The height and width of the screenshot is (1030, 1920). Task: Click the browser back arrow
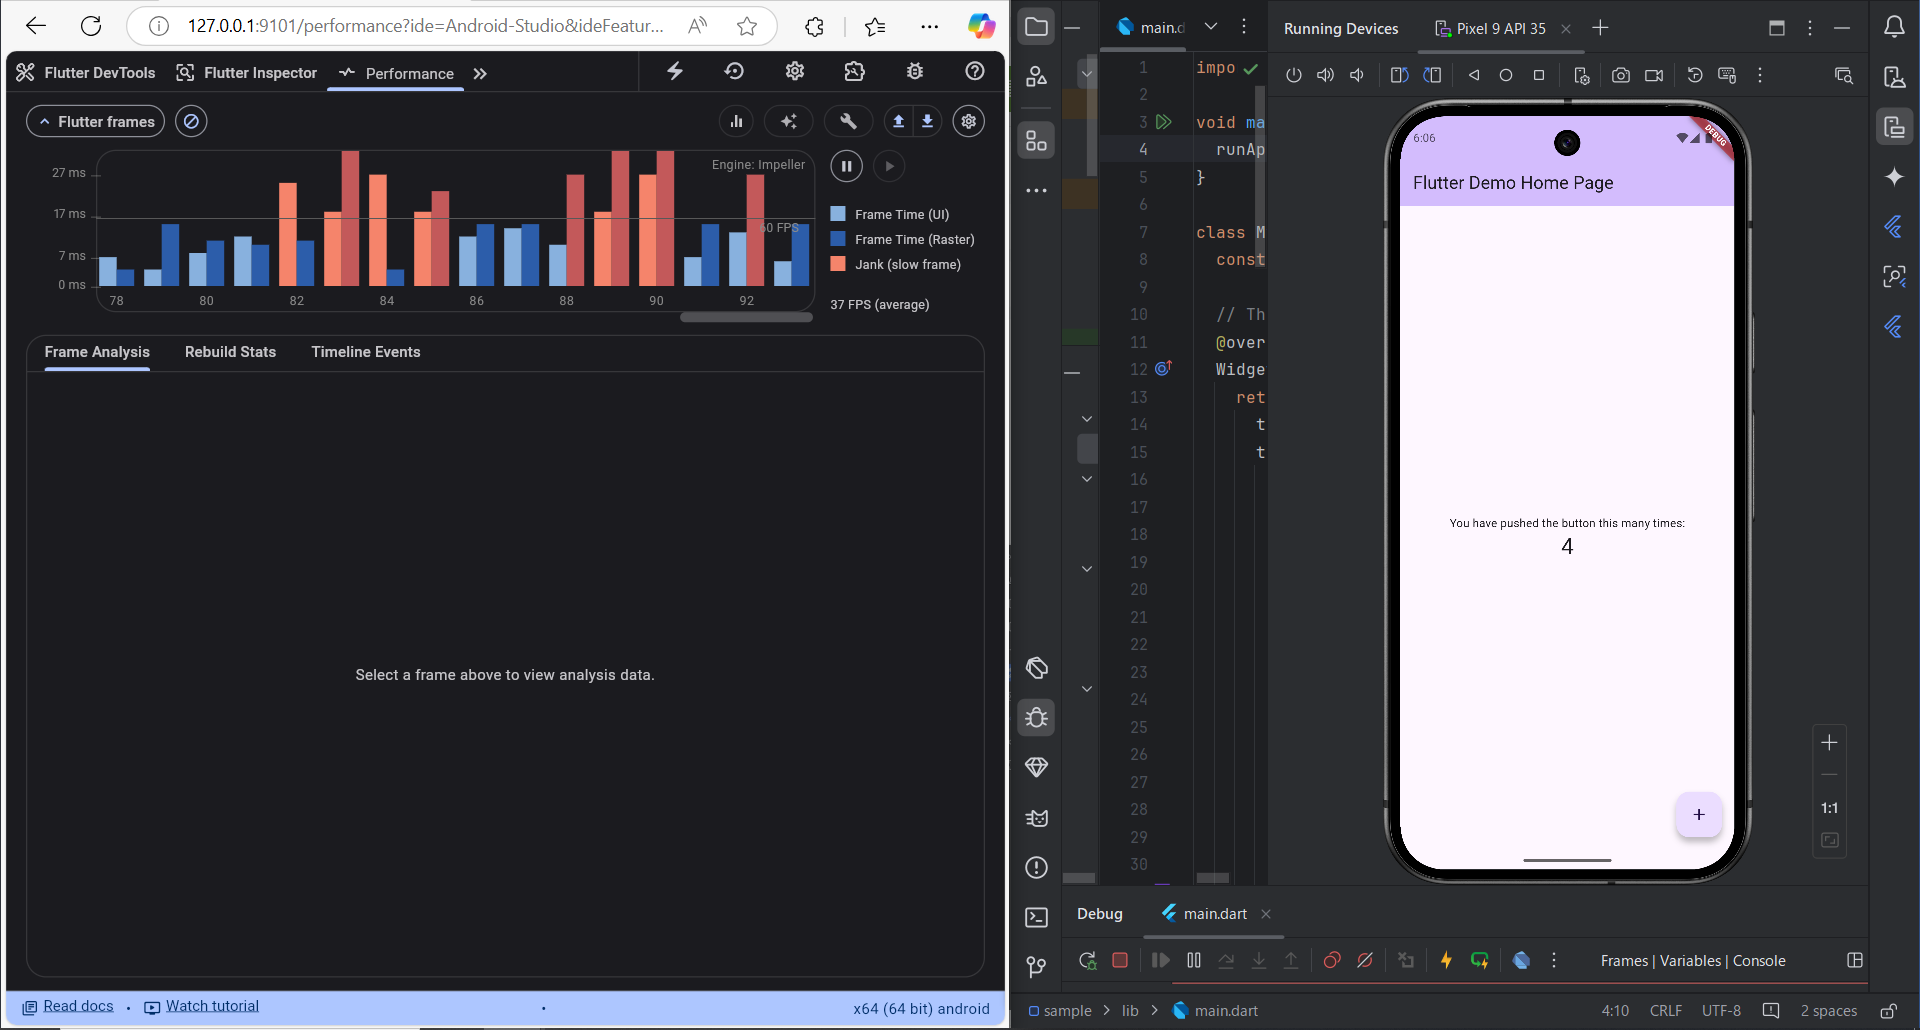[36, 26]
